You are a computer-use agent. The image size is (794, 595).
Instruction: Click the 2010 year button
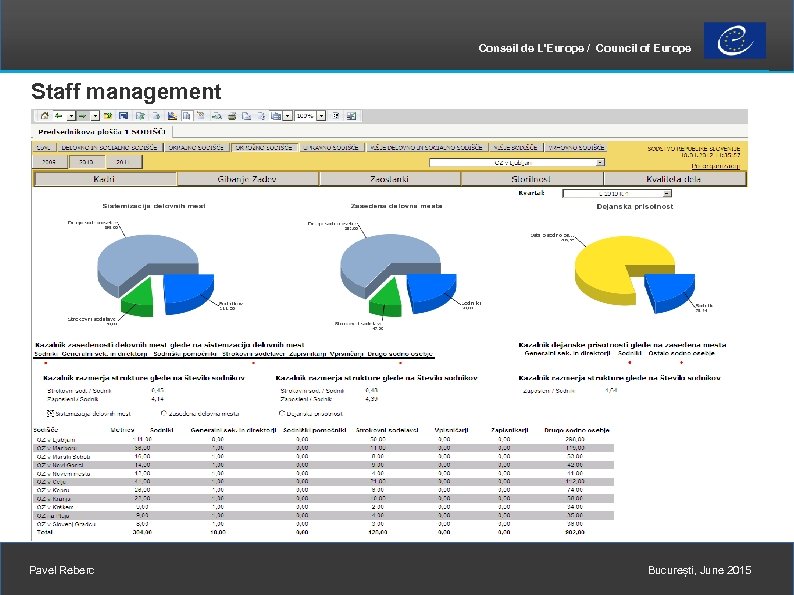[87, 162]
